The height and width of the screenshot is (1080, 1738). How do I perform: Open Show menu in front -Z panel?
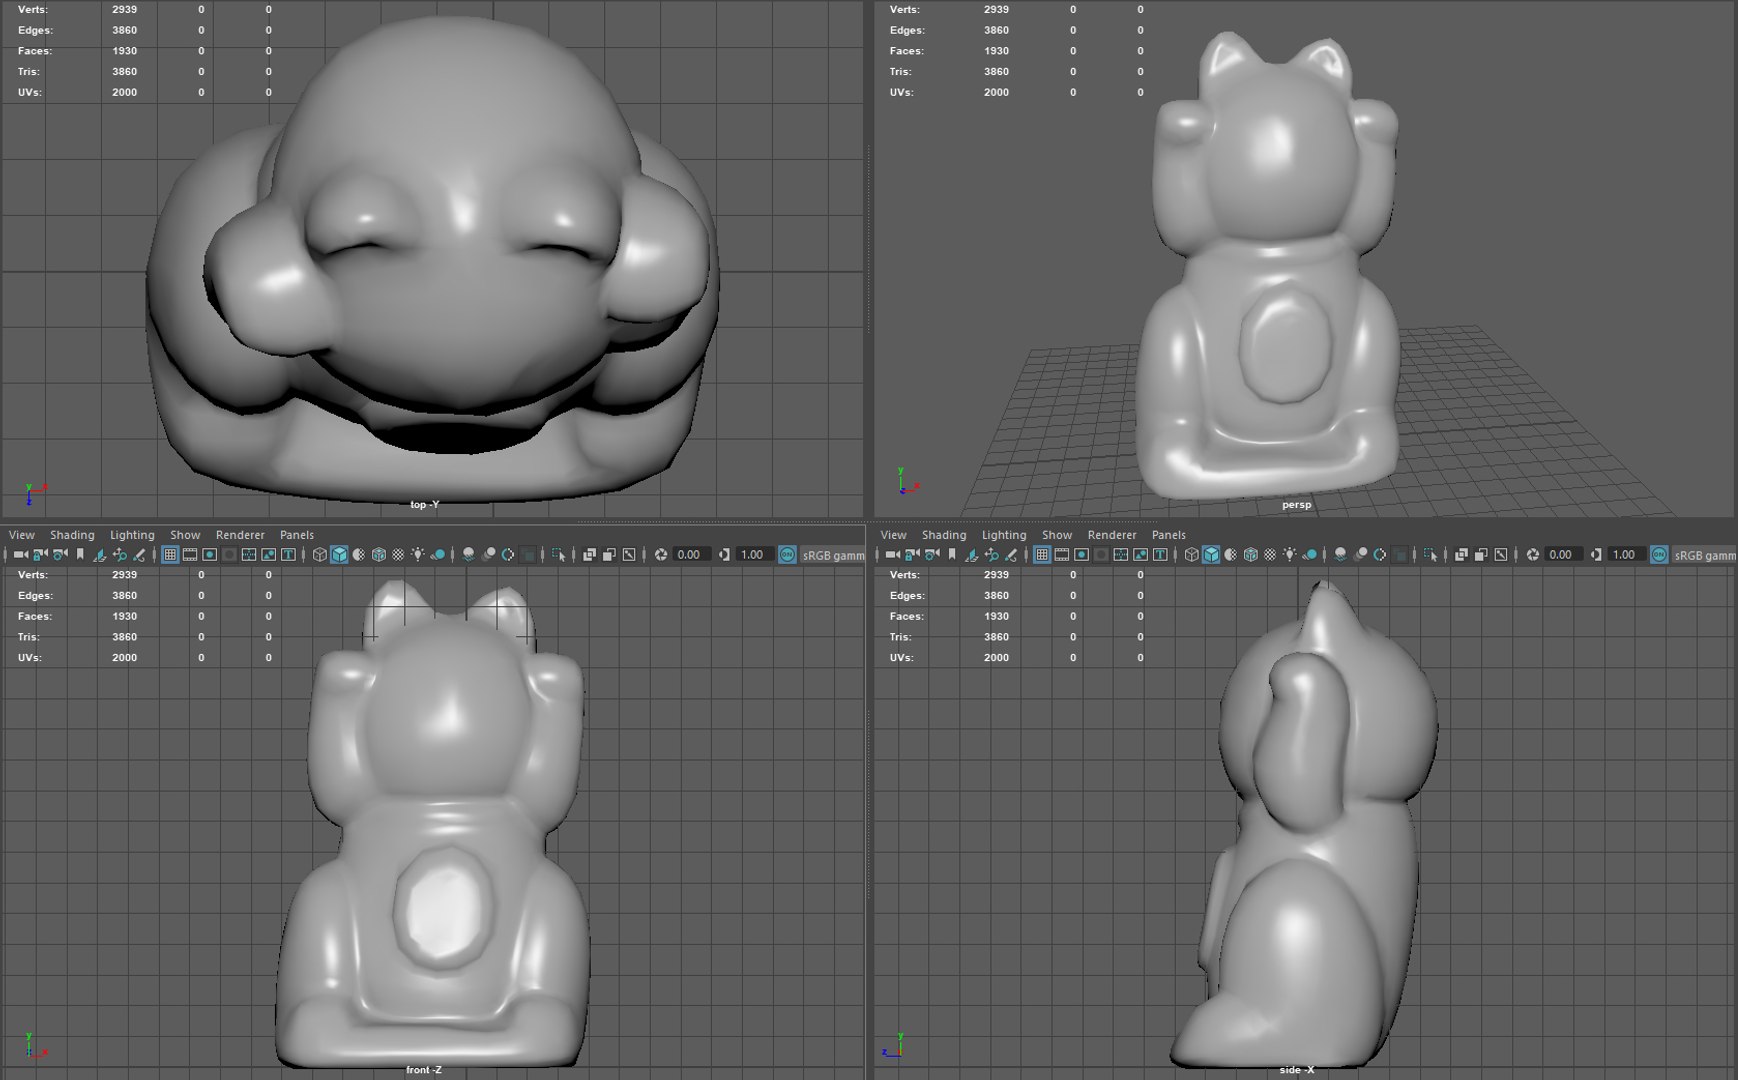[x=185, y=535]
